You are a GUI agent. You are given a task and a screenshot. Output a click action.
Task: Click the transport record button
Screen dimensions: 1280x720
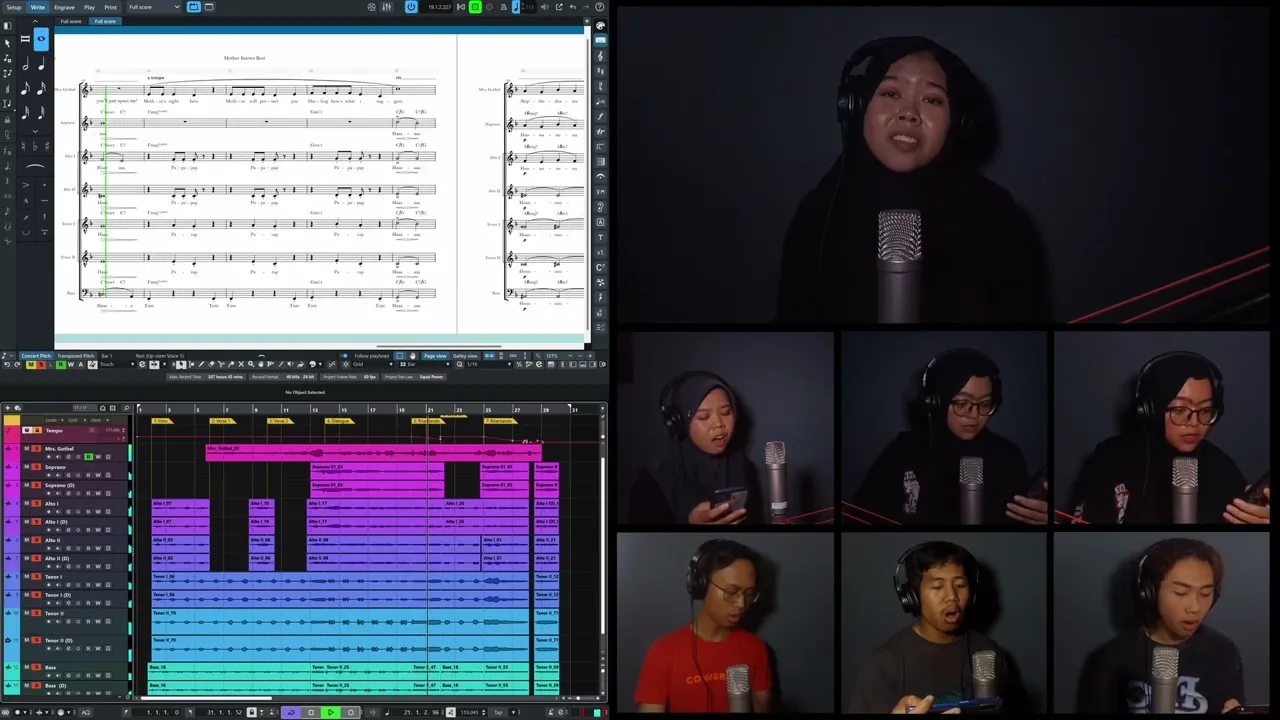point(350,712)
